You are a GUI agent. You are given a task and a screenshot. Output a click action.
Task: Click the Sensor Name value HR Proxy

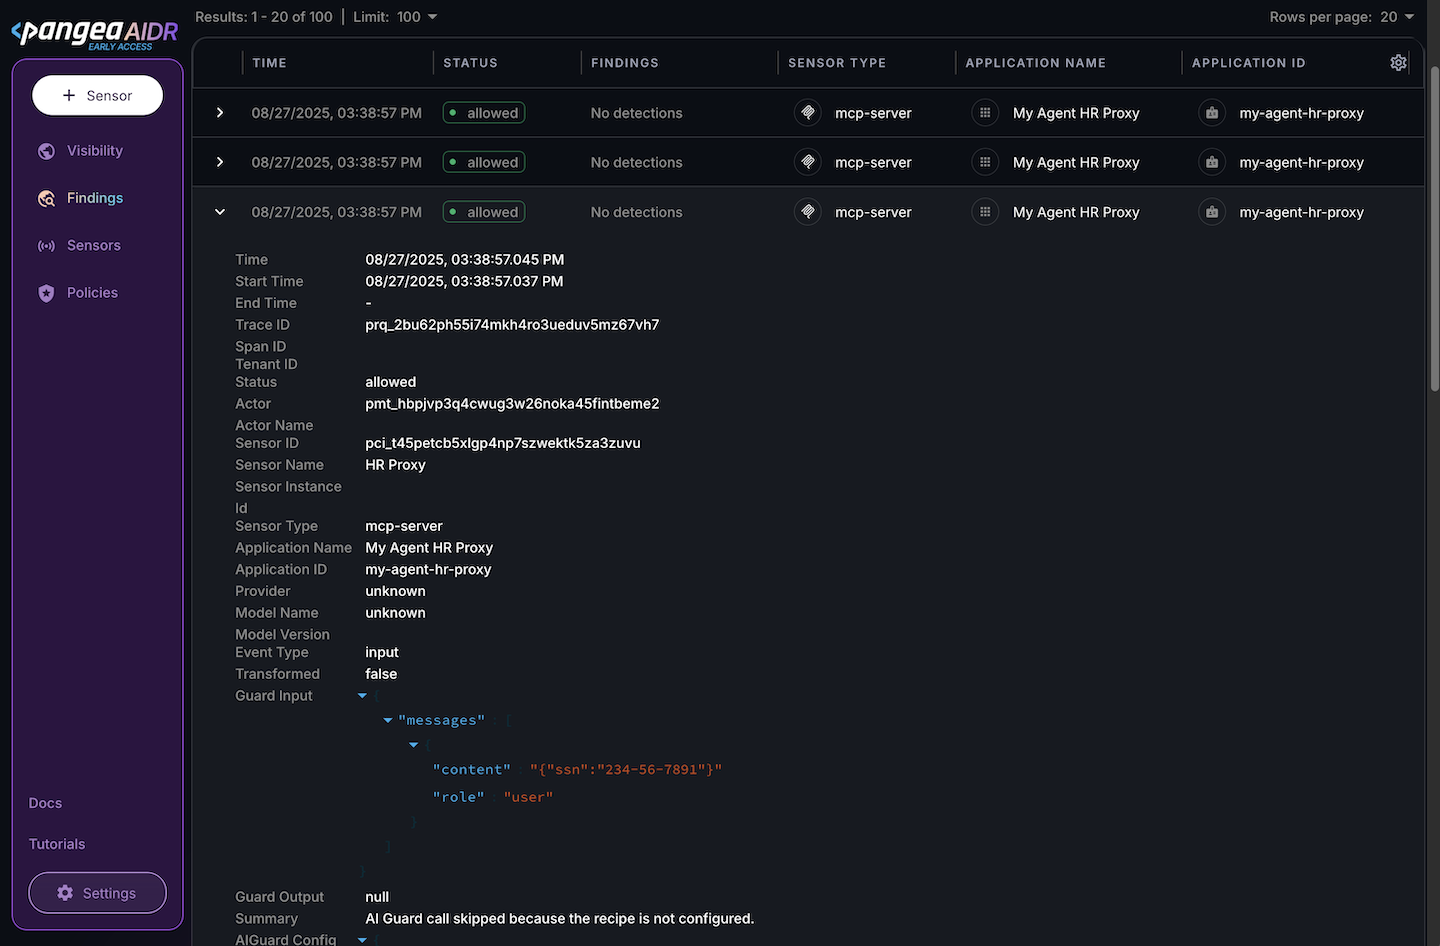[395, 465]
